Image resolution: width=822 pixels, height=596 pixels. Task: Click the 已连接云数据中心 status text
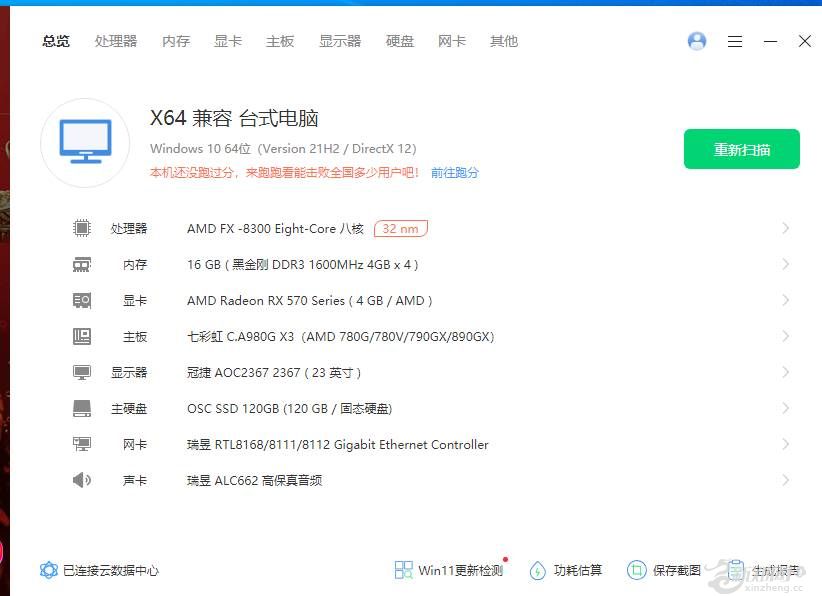tap(111, 570)
